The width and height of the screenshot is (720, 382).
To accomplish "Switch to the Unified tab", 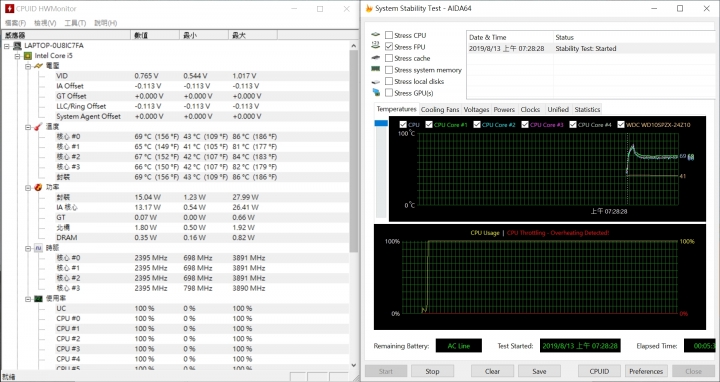I will pyautogui.click(x=558, y=109).
